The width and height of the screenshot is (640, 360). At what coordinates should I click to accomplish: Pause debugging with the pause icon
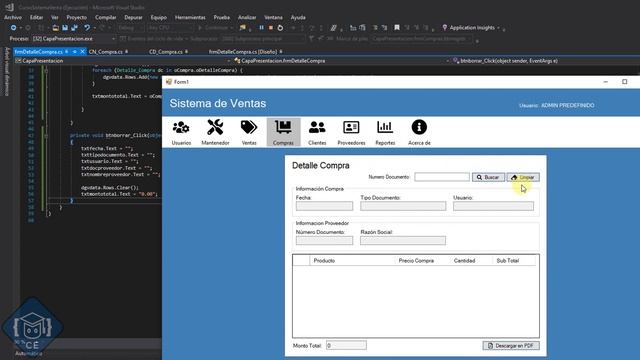261,28
